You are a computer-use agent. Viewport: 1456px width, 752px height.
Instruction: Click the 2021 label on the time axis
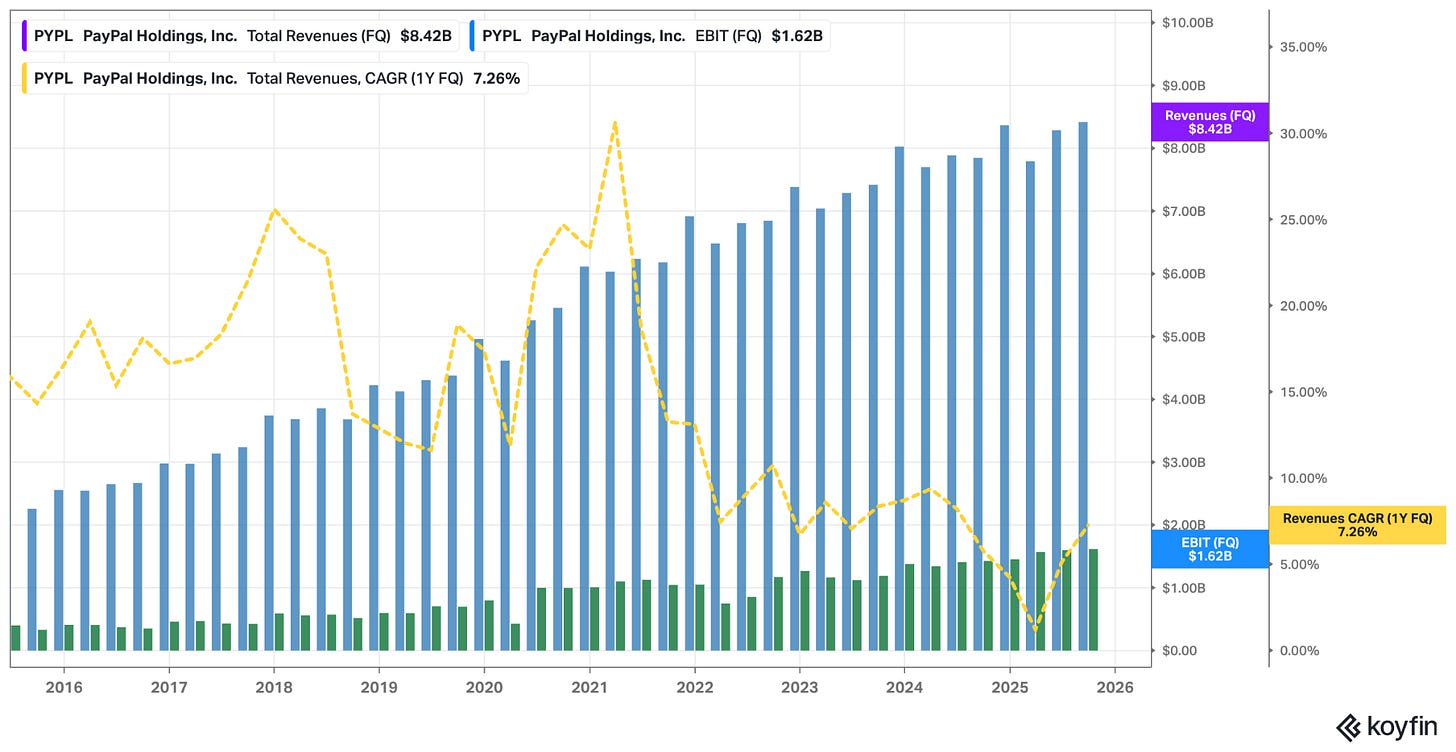[x=589, y=687]
